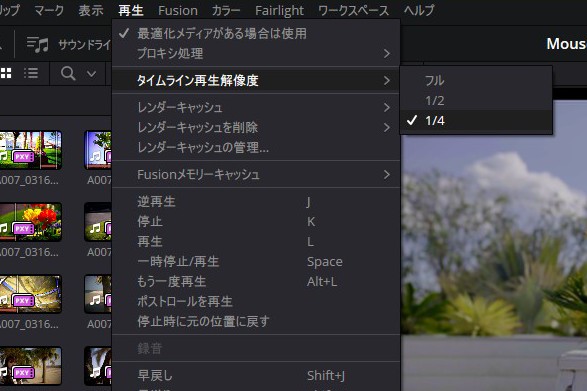Choose 早戻し menu entry
The image size is (587, 391).
point(256,375)
